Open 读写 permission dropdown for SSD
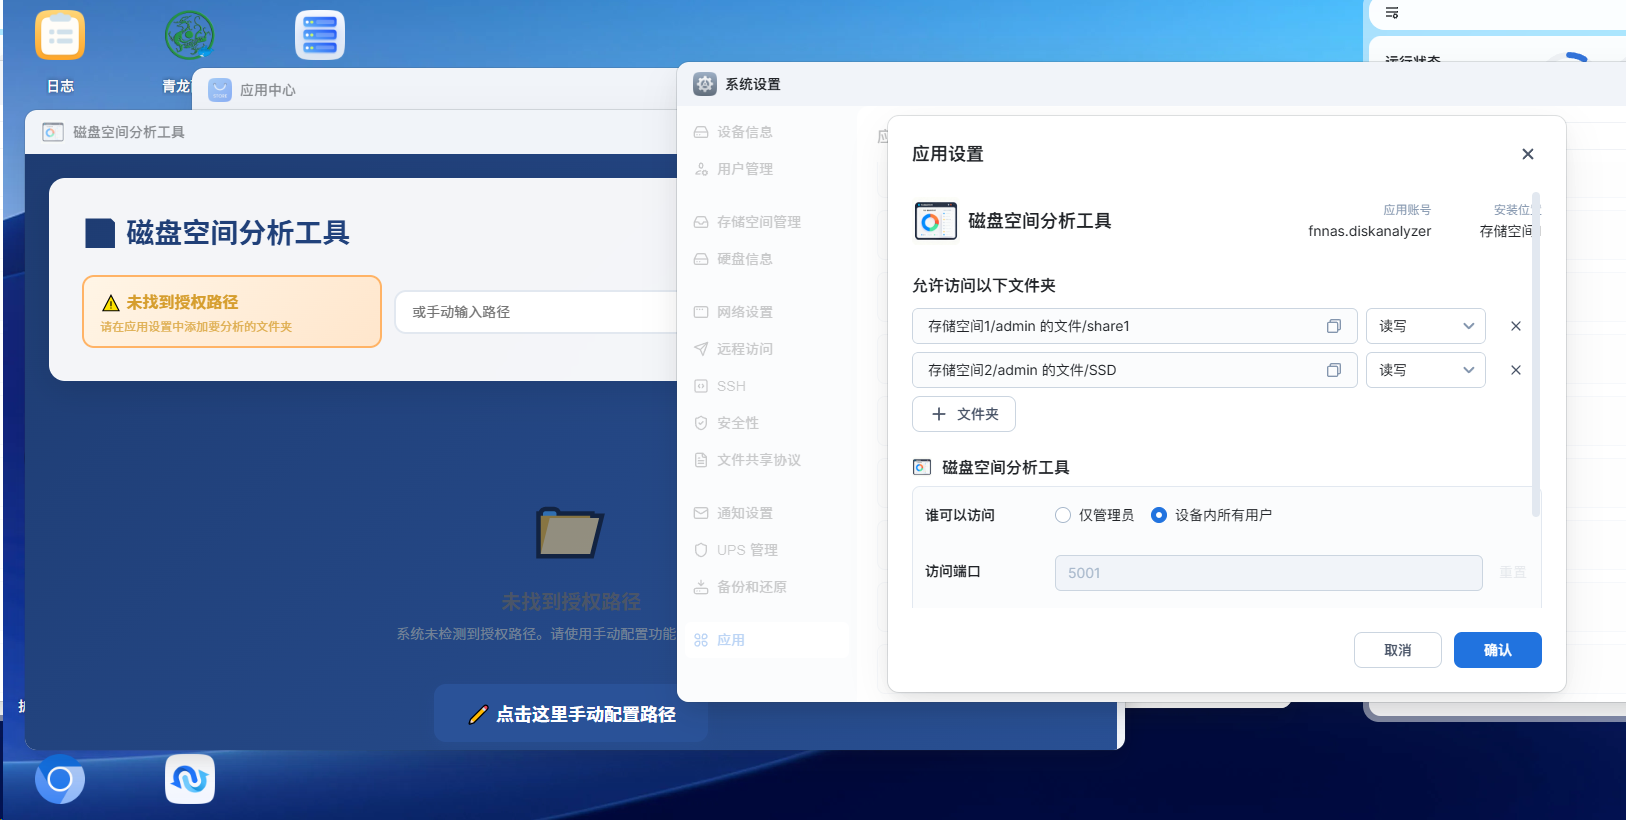Screen dimensions: 1626x820 click(1426, 370)
